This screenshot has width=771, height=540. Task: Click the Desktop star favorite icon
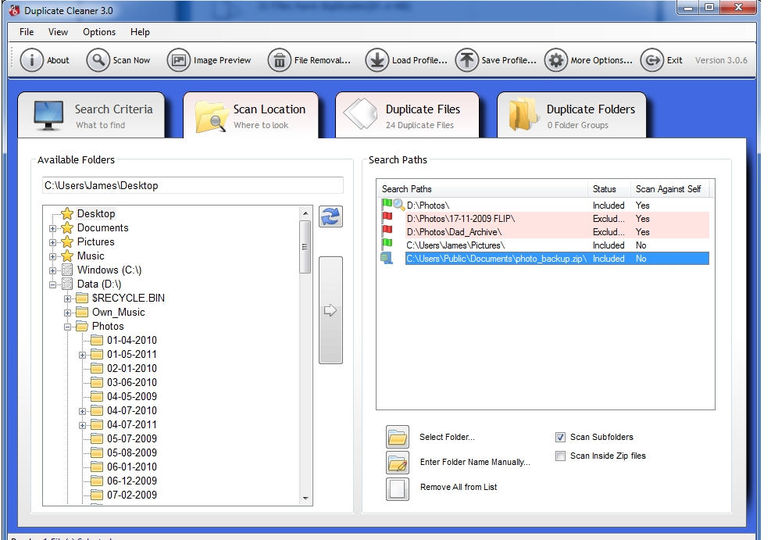(67, 213)
